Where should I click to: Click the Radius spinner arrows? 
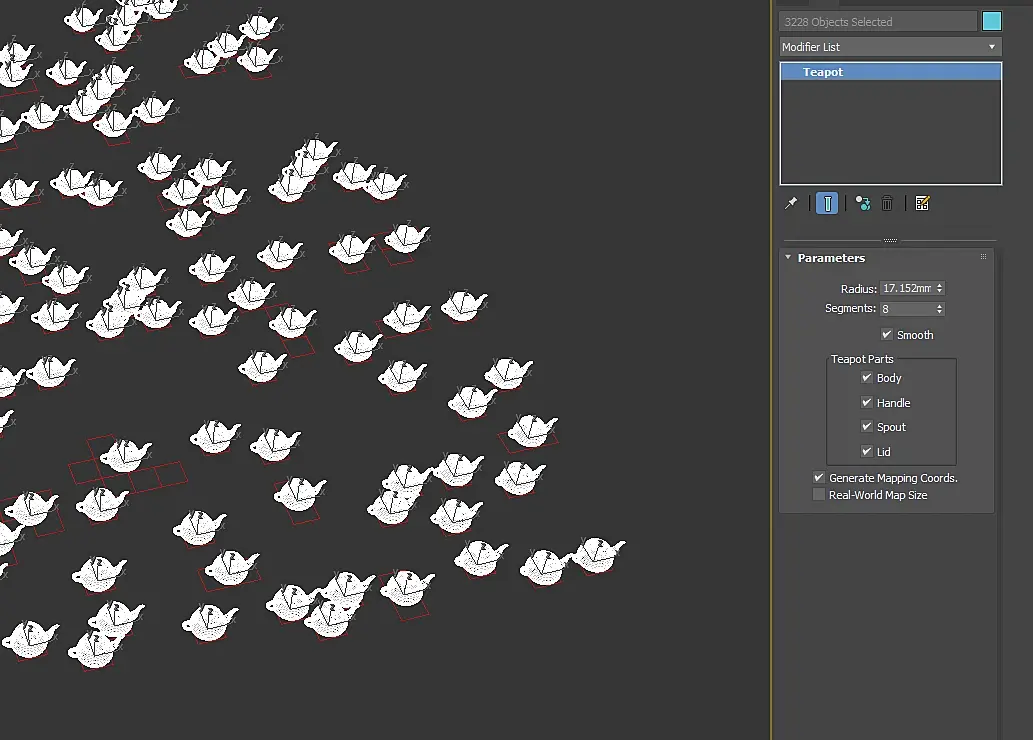[x=940, y=288]
